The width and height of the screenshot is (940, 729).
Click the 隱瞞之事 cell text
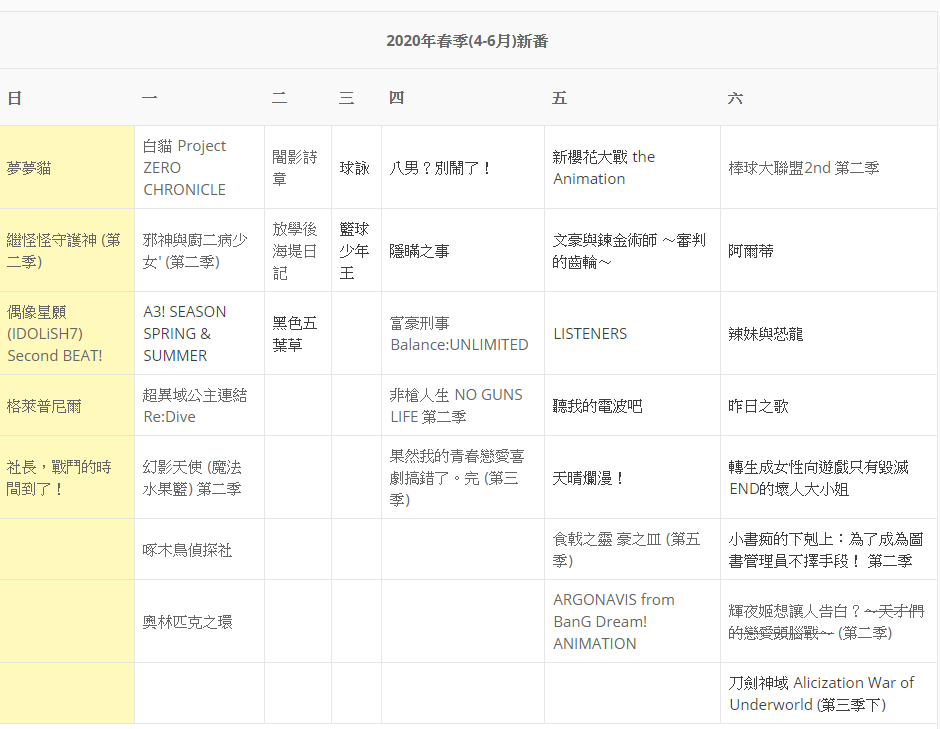coord(419,251)
